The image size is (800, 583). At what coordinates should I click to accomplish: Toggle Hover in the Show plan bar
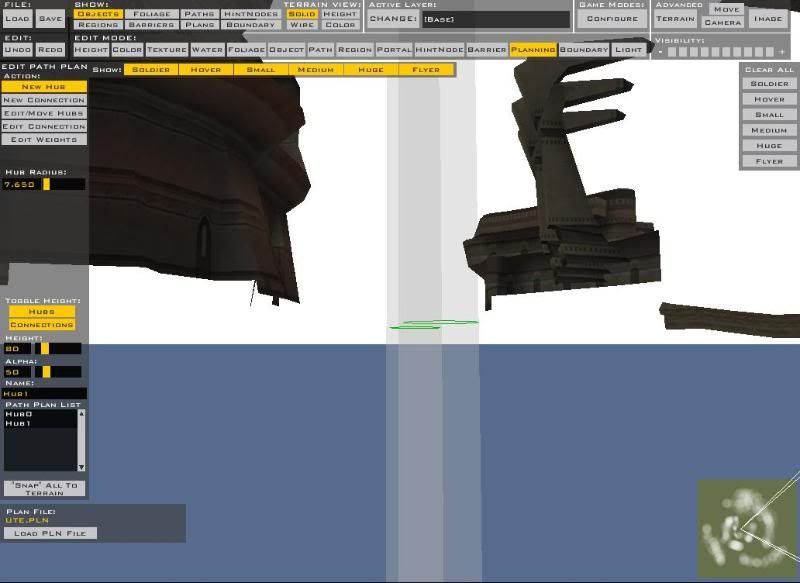(206, 69)
